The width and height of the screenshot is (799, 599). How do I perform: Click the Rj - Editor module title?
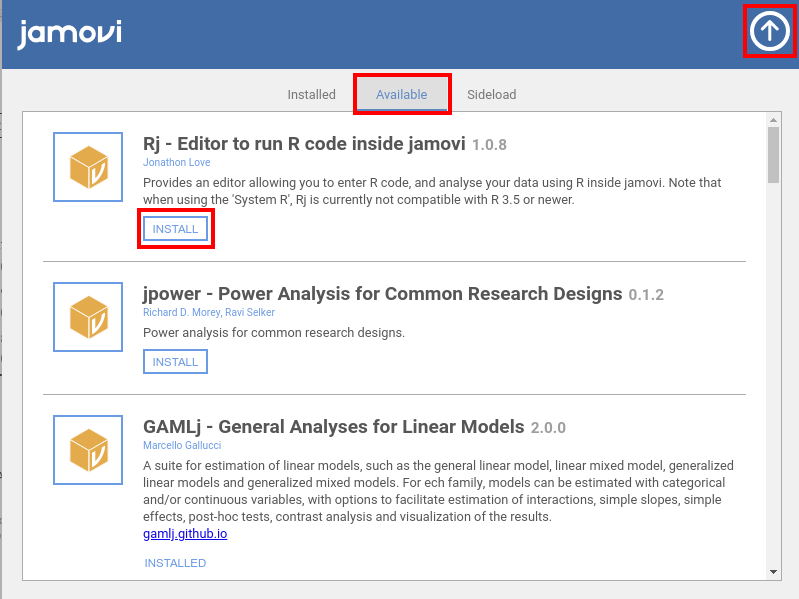(304, 144)
